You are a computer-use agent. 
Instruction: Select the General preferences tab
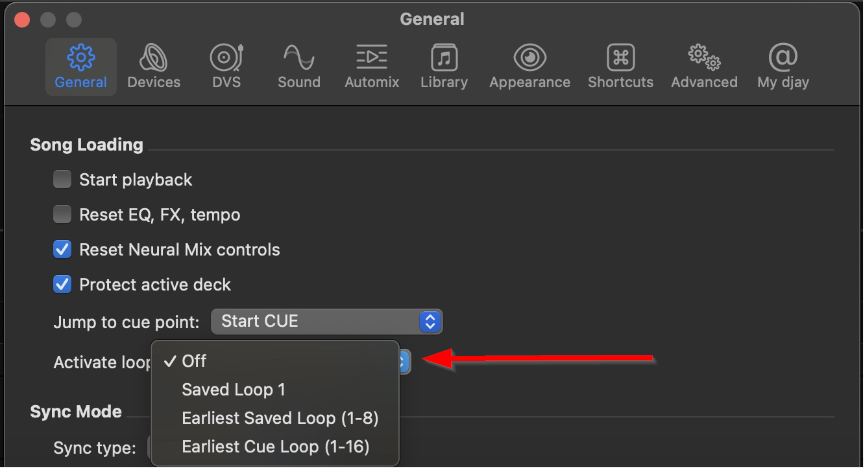[81, 66]
